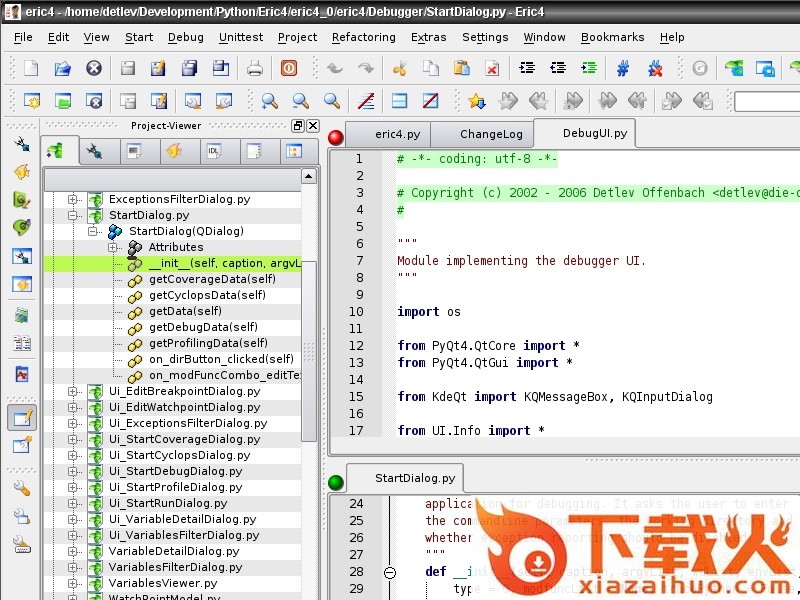This screenshot has height=600, width=800.
Task: Switch to the ChangeLog editor tab
Action: pos(491,134)
